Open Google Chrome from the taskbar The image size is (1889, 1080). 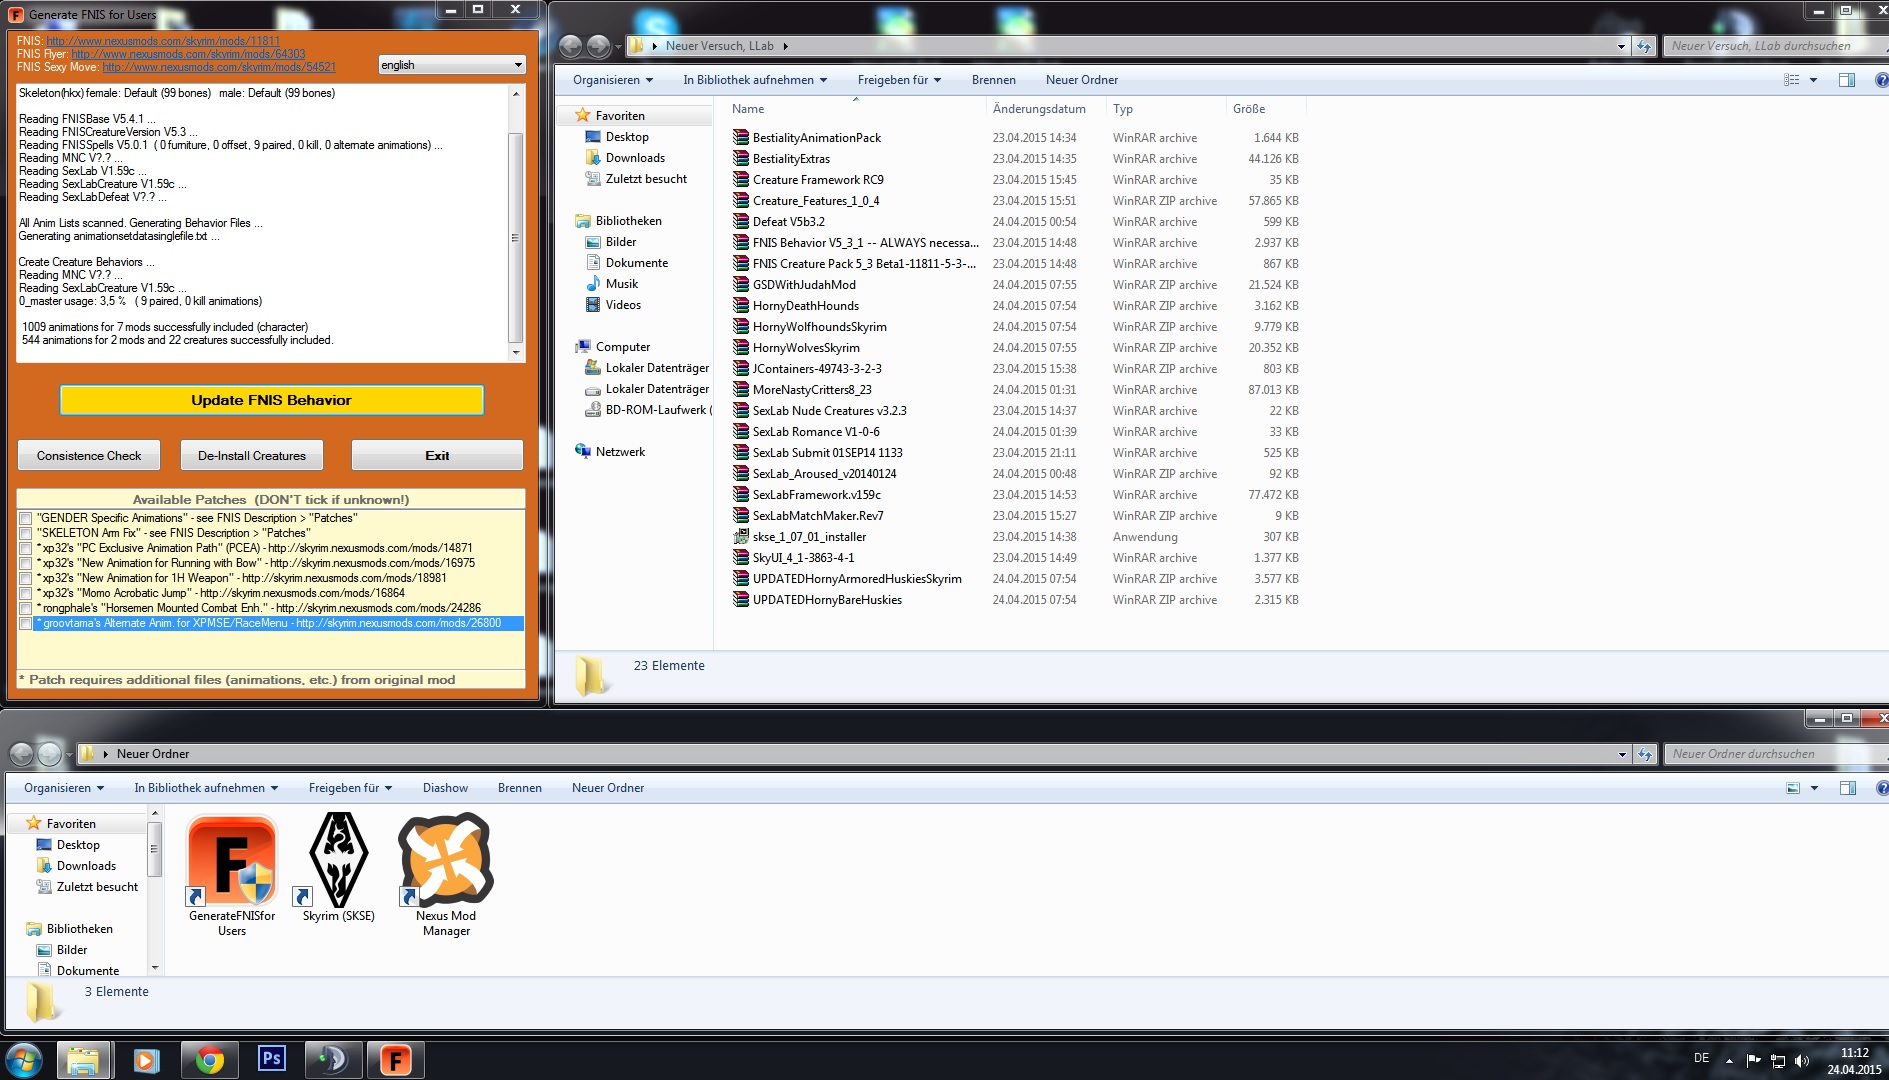(x=209, y=1059)
